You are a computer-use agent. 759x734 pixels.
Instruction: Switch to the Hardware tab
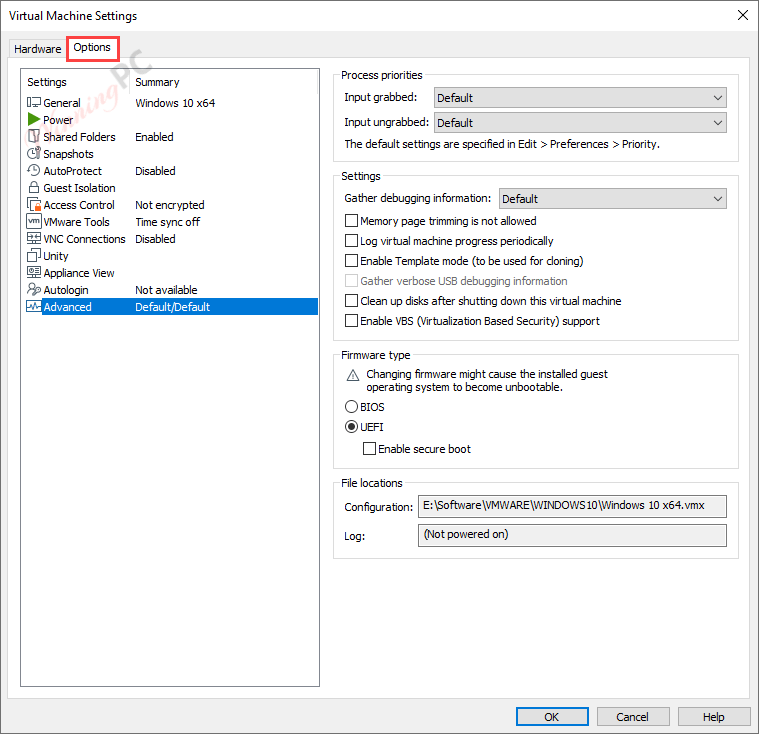click(x=37, y=49)
